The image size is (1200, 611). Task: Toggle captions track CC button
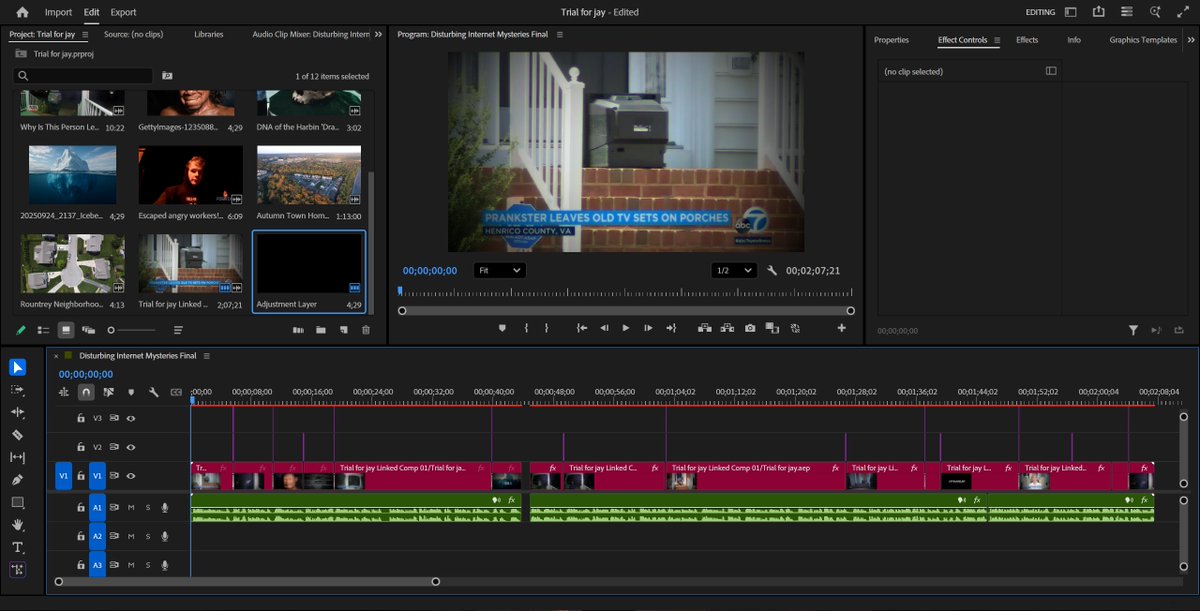(x=177, y=392)
